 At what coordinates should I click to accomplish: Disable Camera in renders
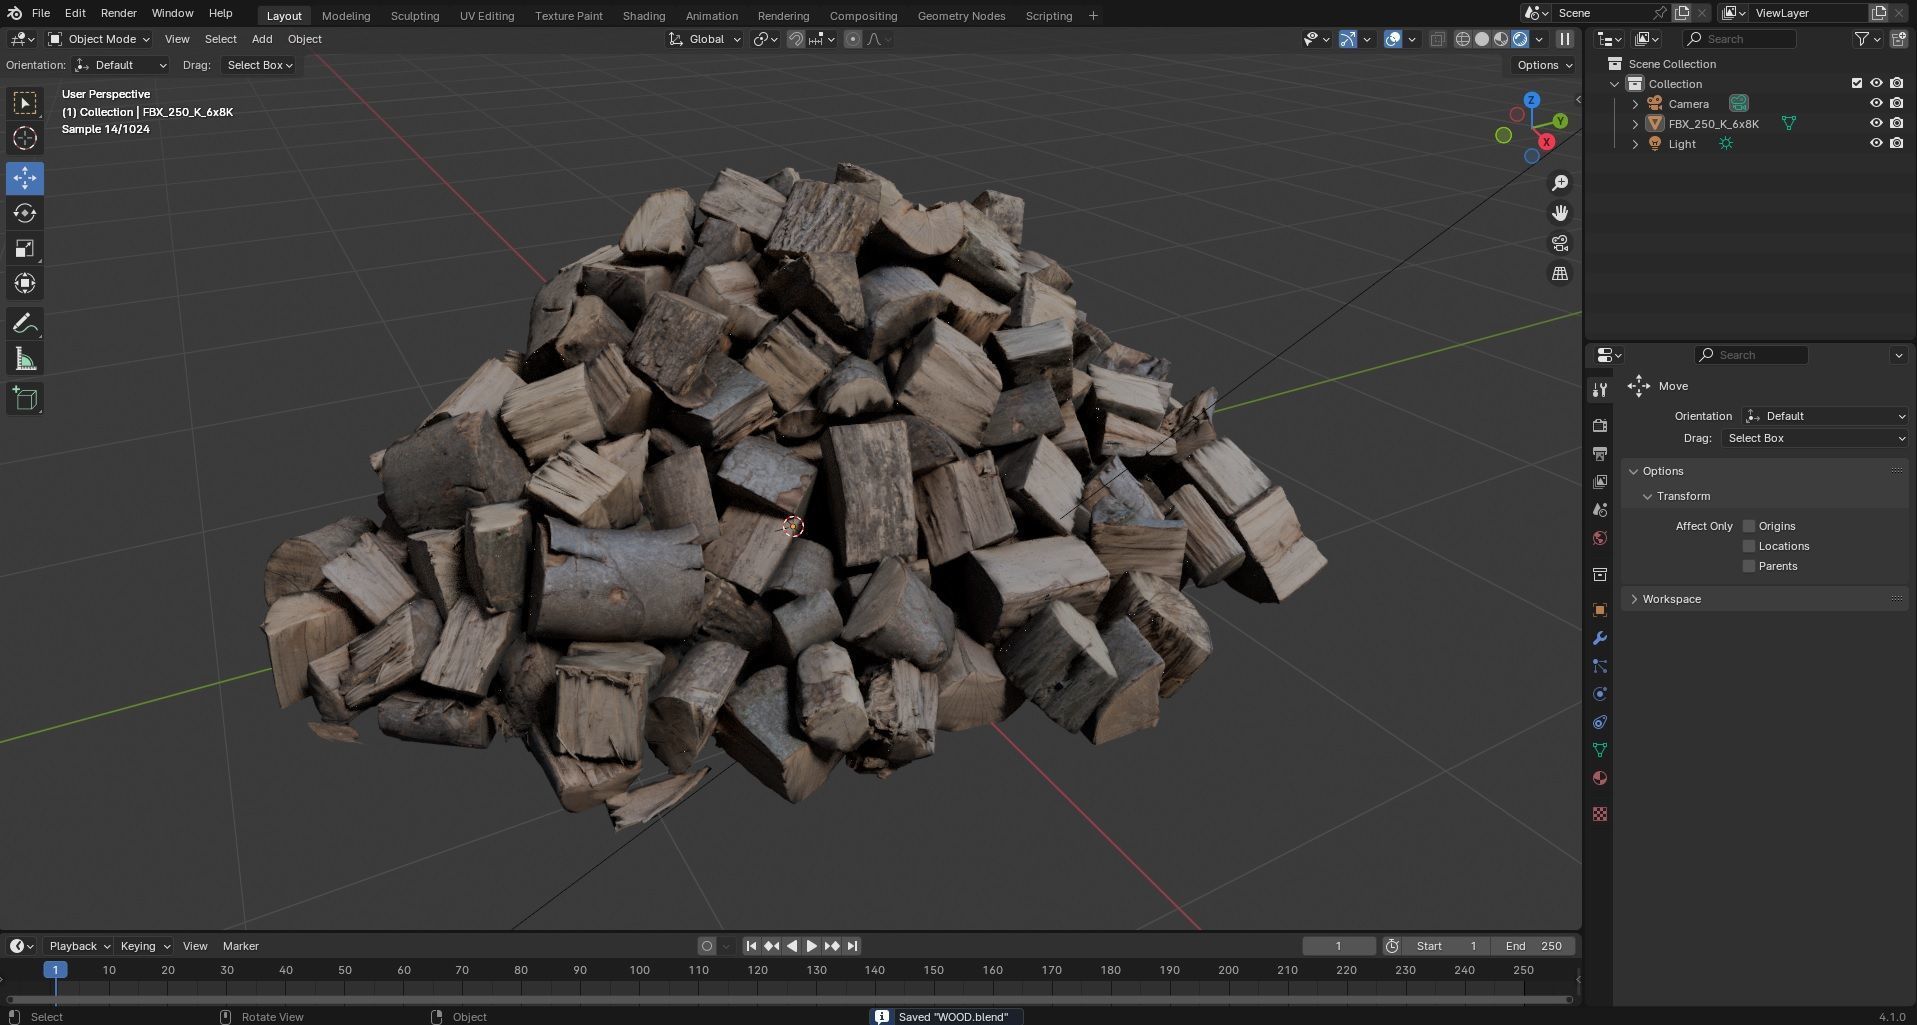point(1897,103)
